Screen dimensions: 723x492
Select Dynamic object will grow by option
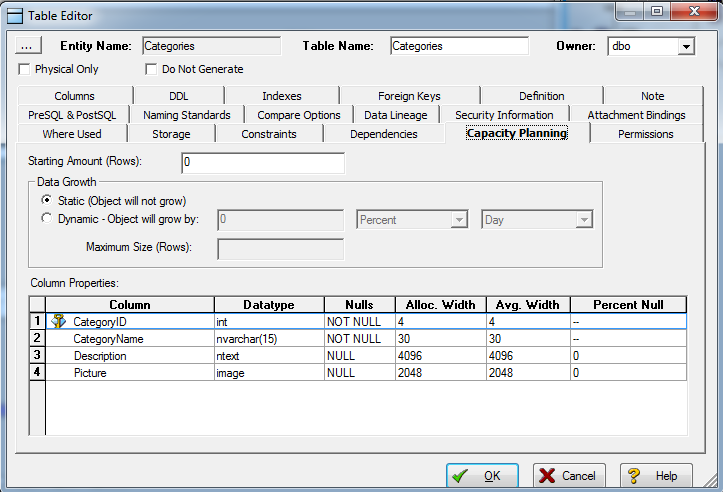pos(46,218)
